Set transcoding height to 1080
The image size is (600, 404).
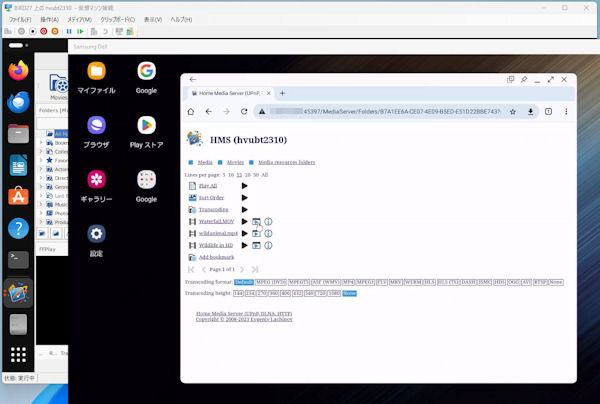click(334, 293)
